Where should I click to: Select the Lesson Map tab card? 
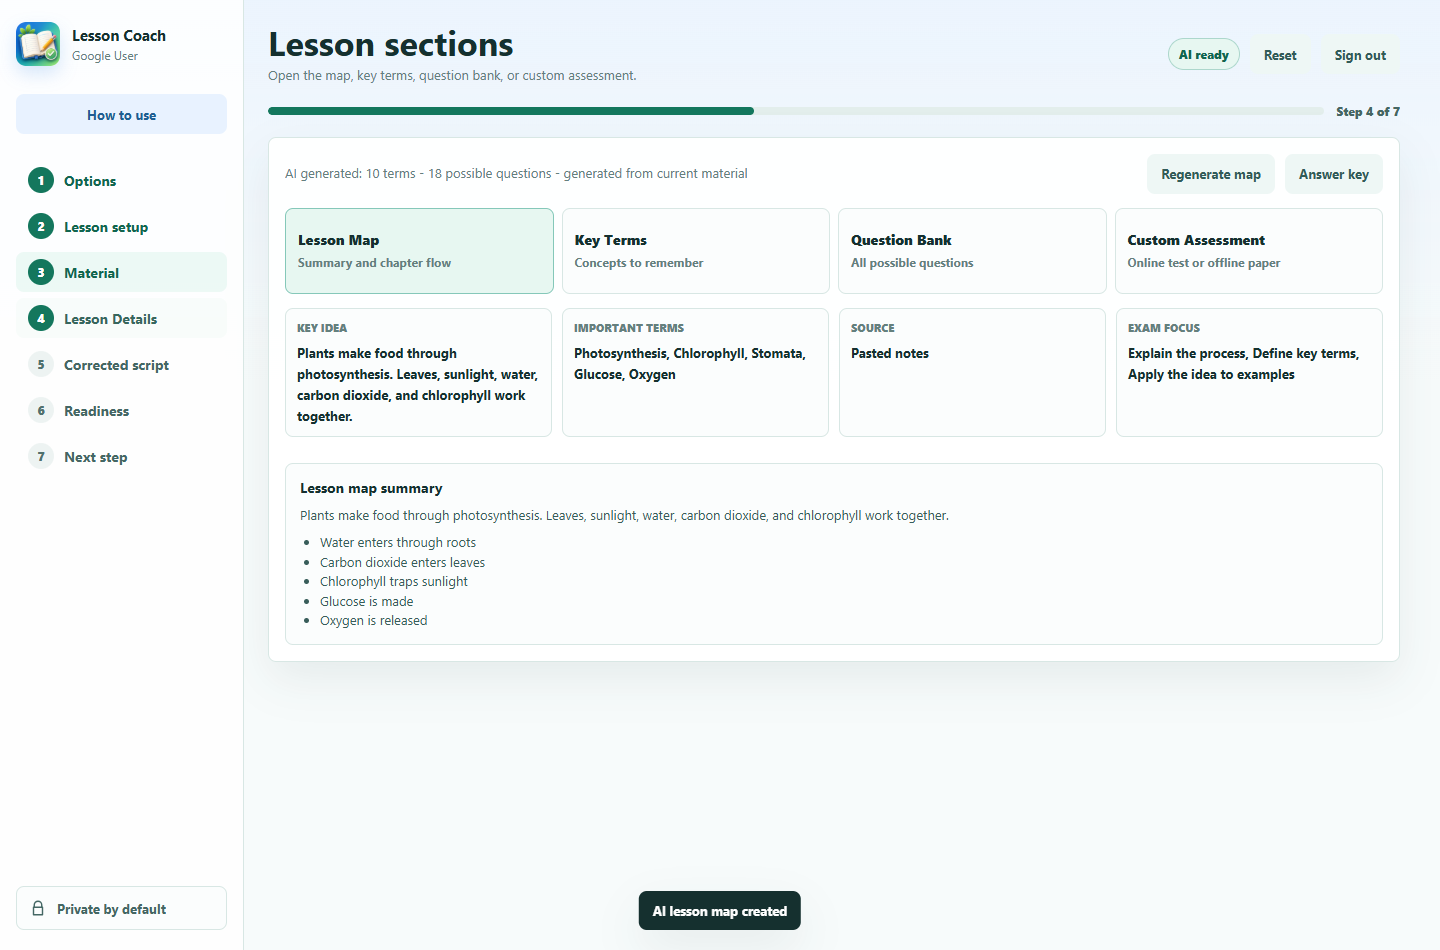(419, 251)
